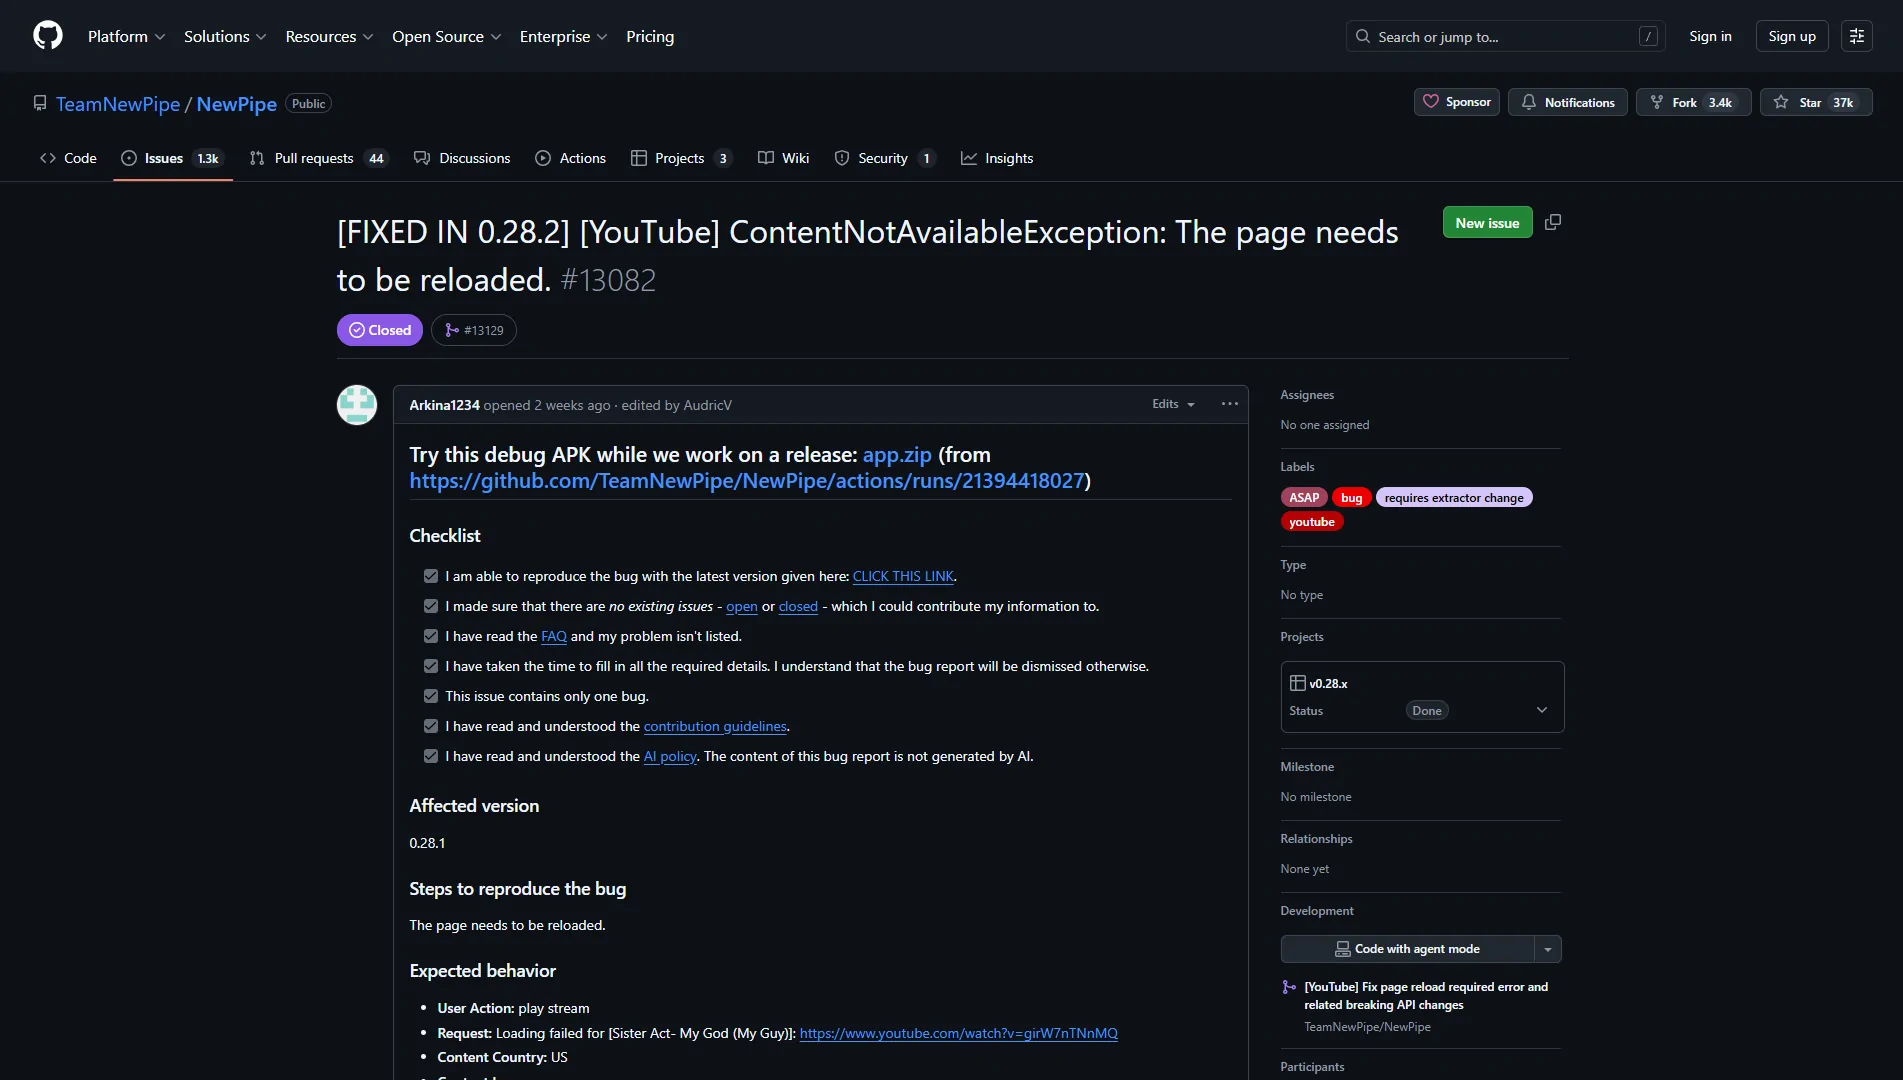Click the GitHub logo icon
The image size is (1903, 1080).
48,36
